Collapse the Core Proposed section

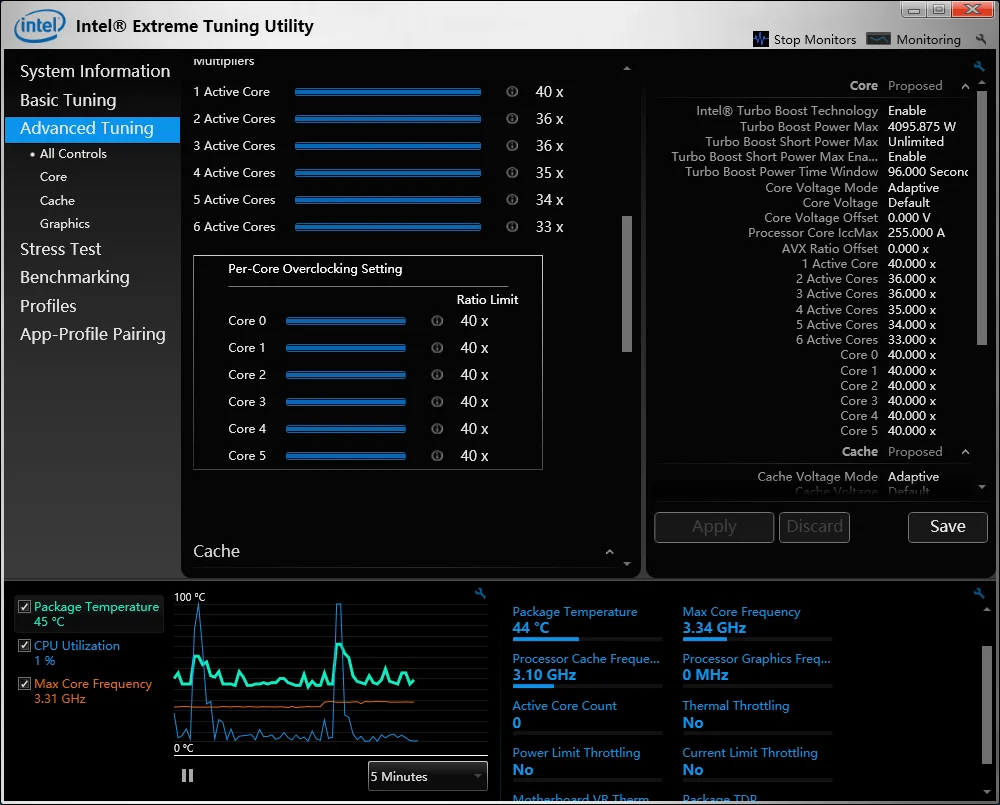tap(965, 86)
